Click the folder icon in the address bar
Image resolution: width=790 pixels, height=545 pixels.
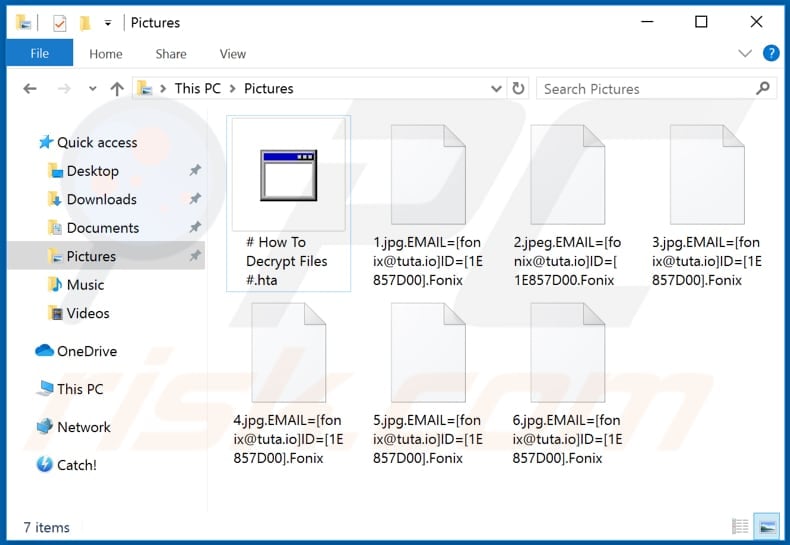click(x=145, y=89)
